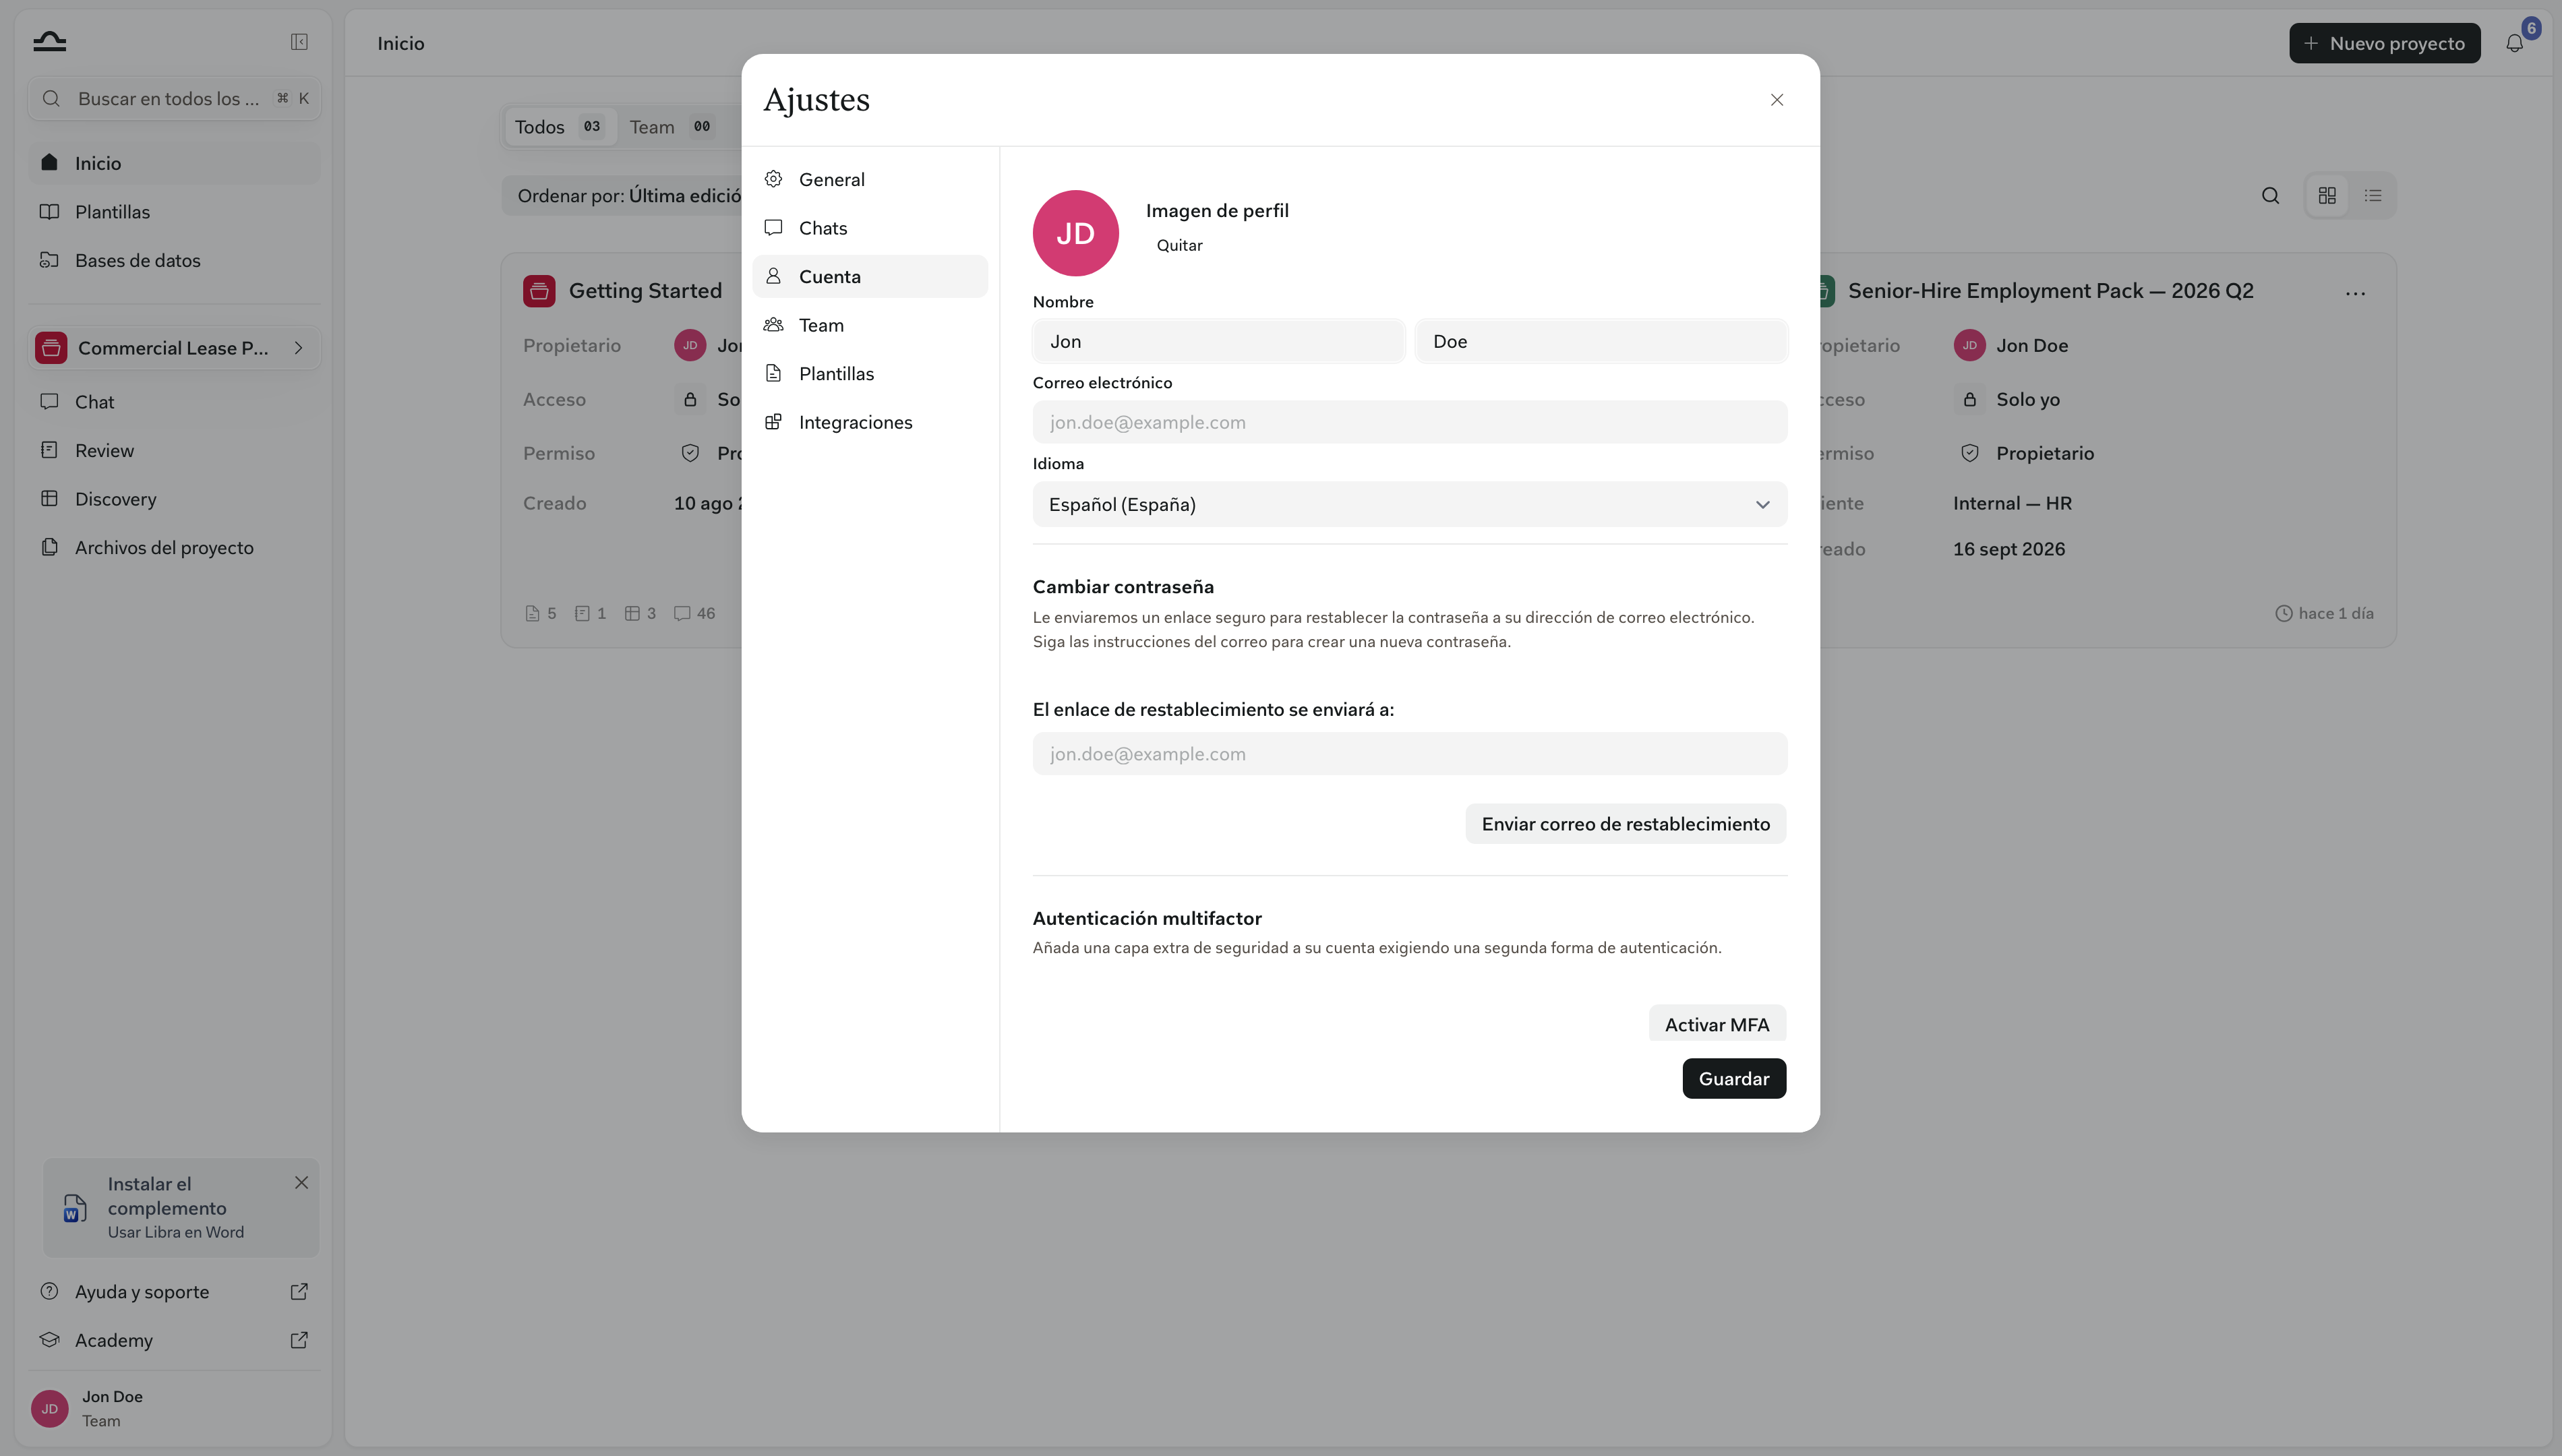2562x1456 pixels.
Task: Click the last name field containing Doe
Action: point(1602,341)
